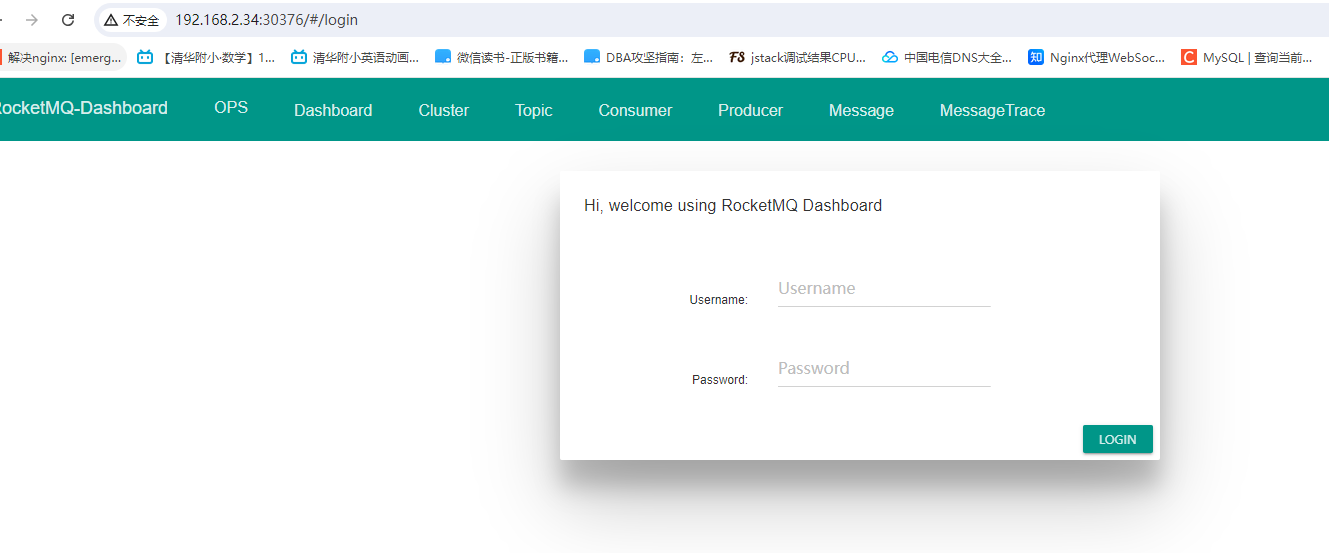Click the green LOGIN button
The width and height of the screenshot is (1329, 553).
[1118, 439]
